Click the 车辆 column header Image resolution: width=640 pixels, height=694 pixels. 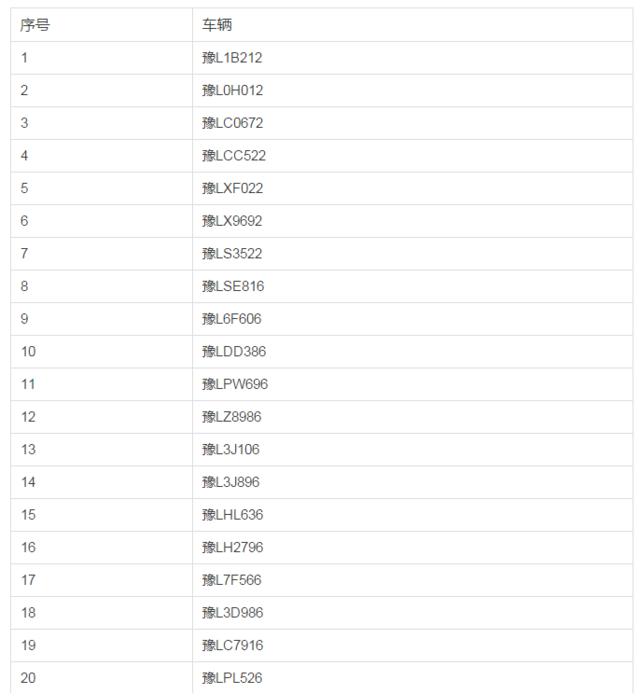pos(216,25)
